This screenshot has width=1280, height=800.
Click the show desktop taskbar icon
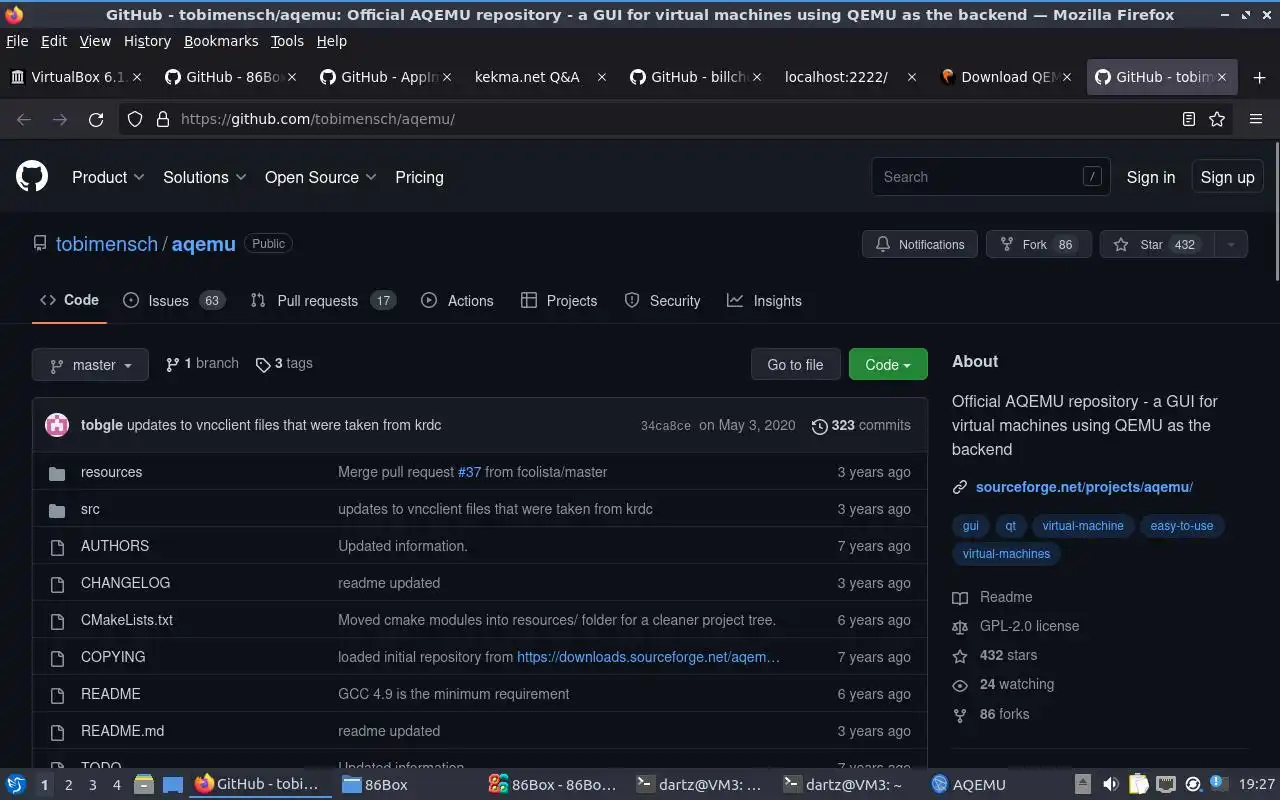coord(172,784)
